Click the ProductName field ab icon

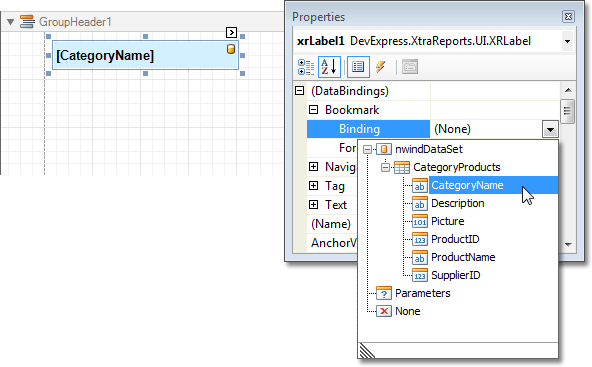pyautogui.click(x=419, y=258)
